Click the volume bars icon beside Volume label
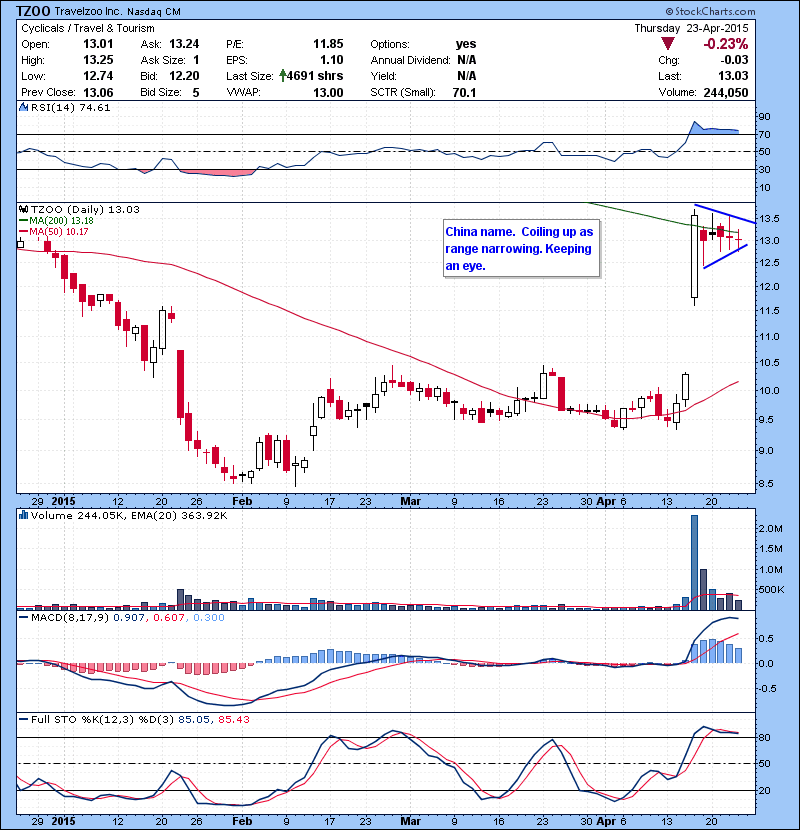Viewport: 800px width, 830px height. coord(23,515)
